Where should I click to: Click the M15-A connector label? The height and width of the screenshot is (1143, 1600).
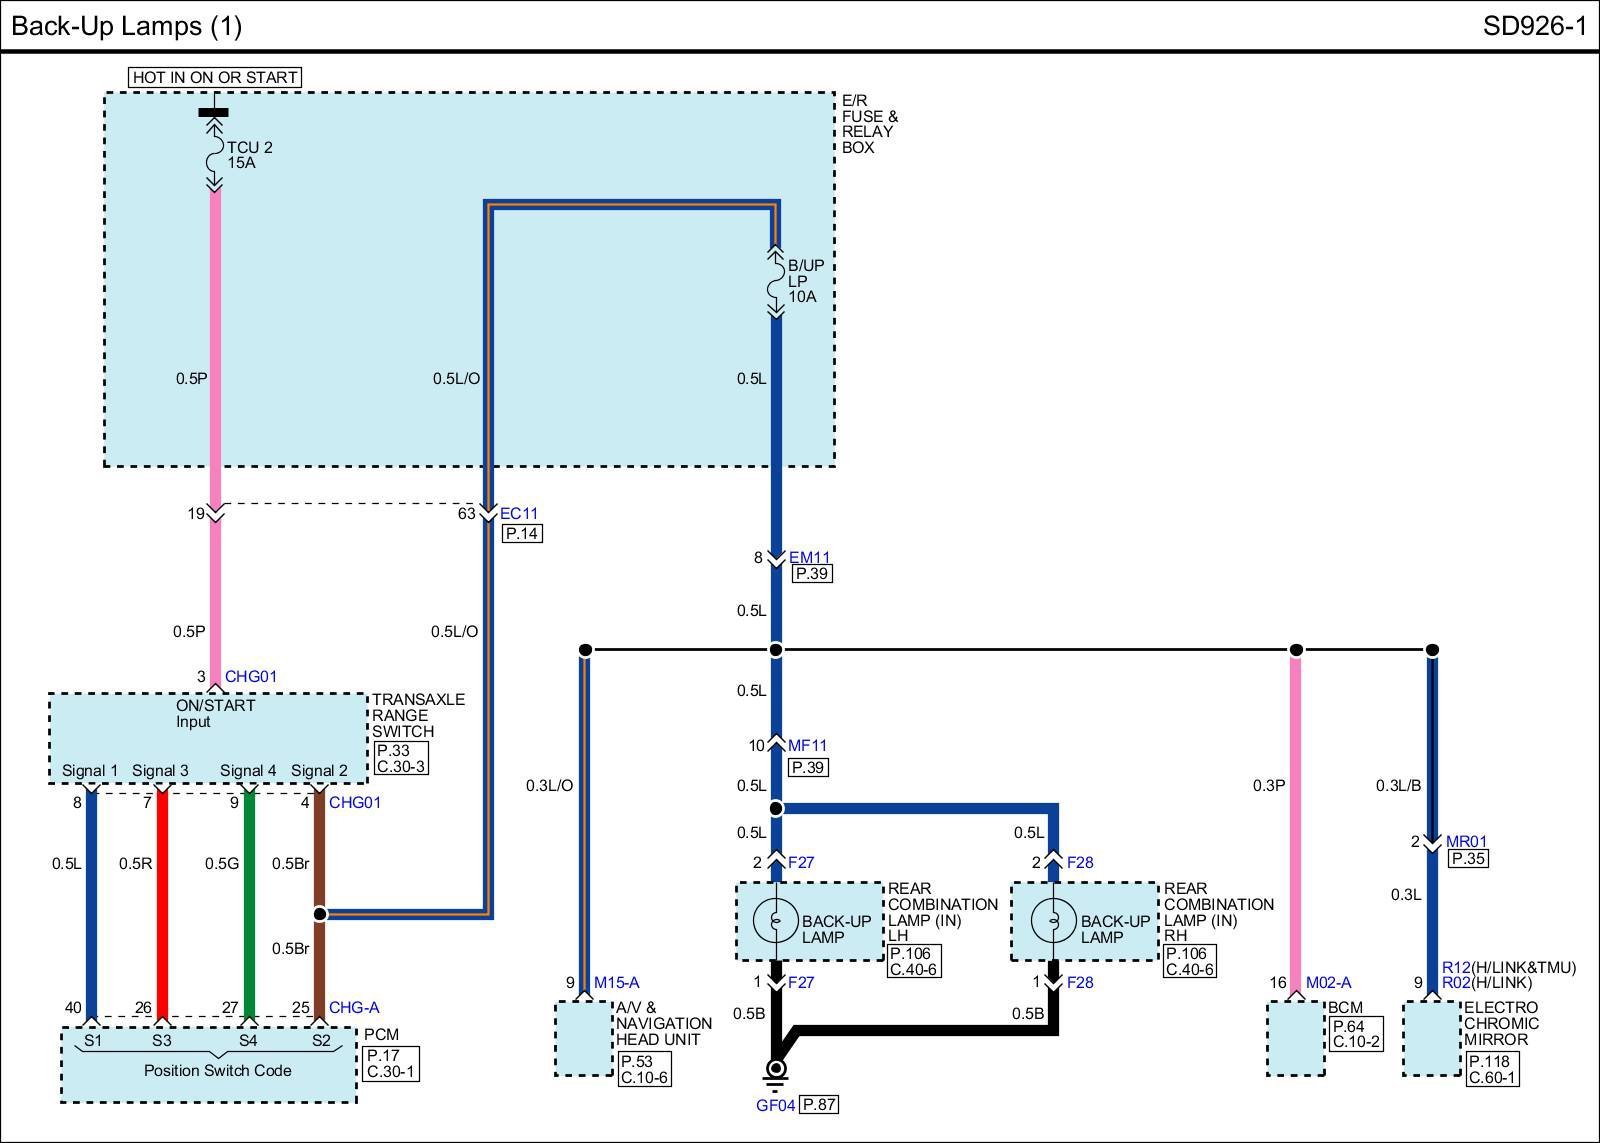(x=616, y=983)
